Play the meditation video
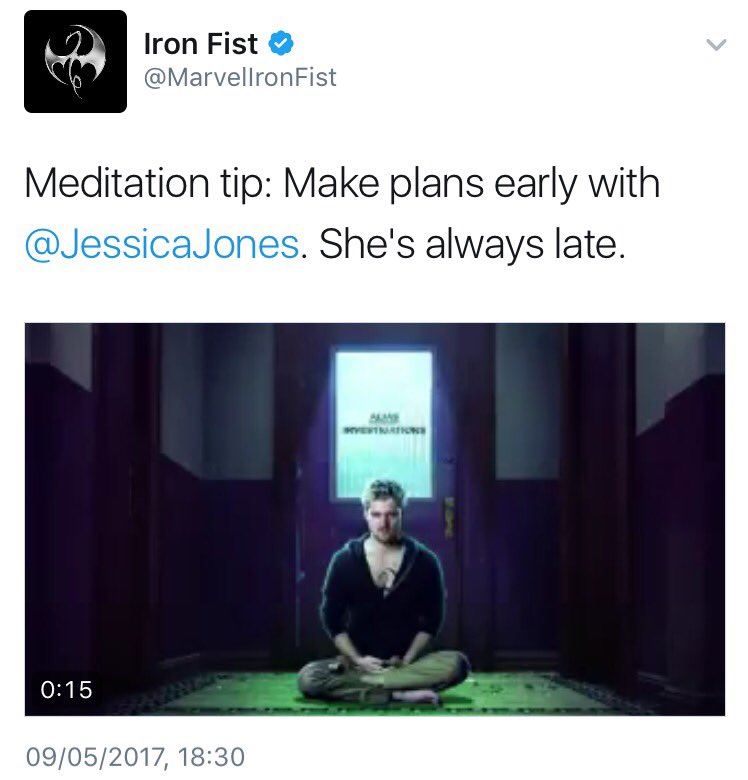 point(374,519)
